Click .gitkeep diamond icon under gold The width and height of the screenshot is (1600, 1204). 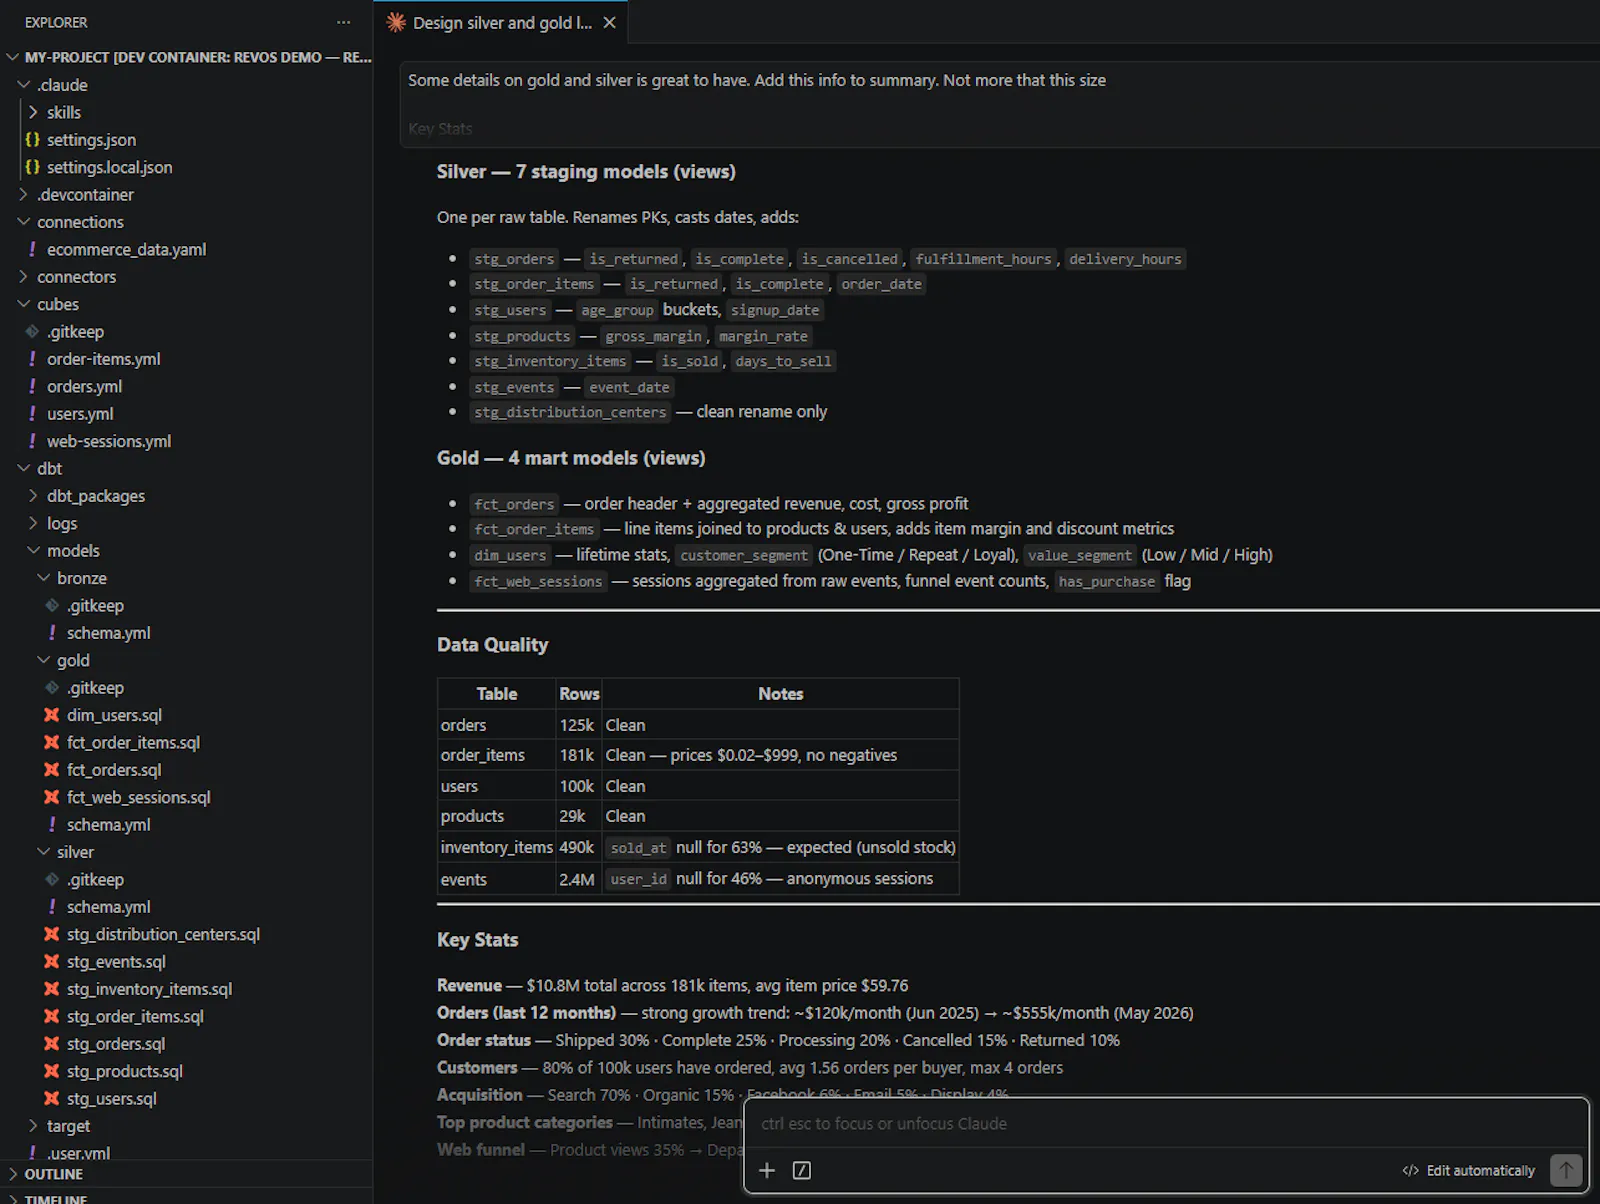pos(52,688)
